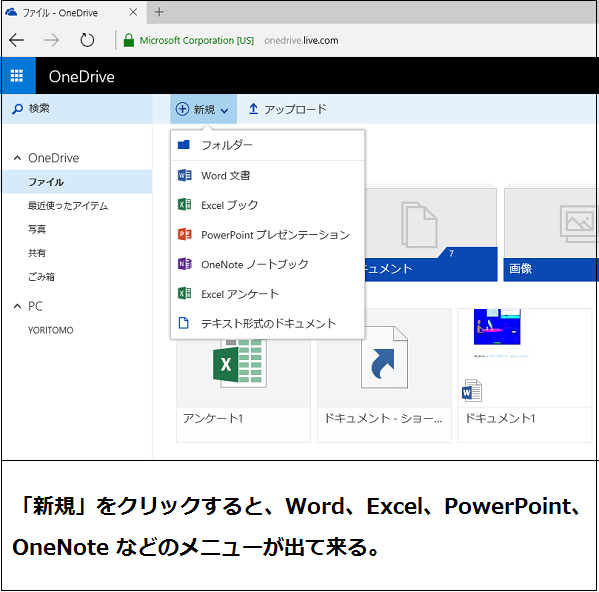Open ごみ箱 in the sidebar
The height and width of the screenshot is (592, 599).
41,277
